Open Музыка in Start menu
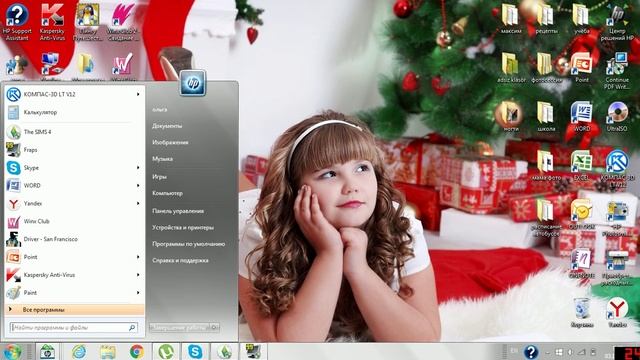Image resolution: width=640 pixels, height=360 pixels. 162,159
